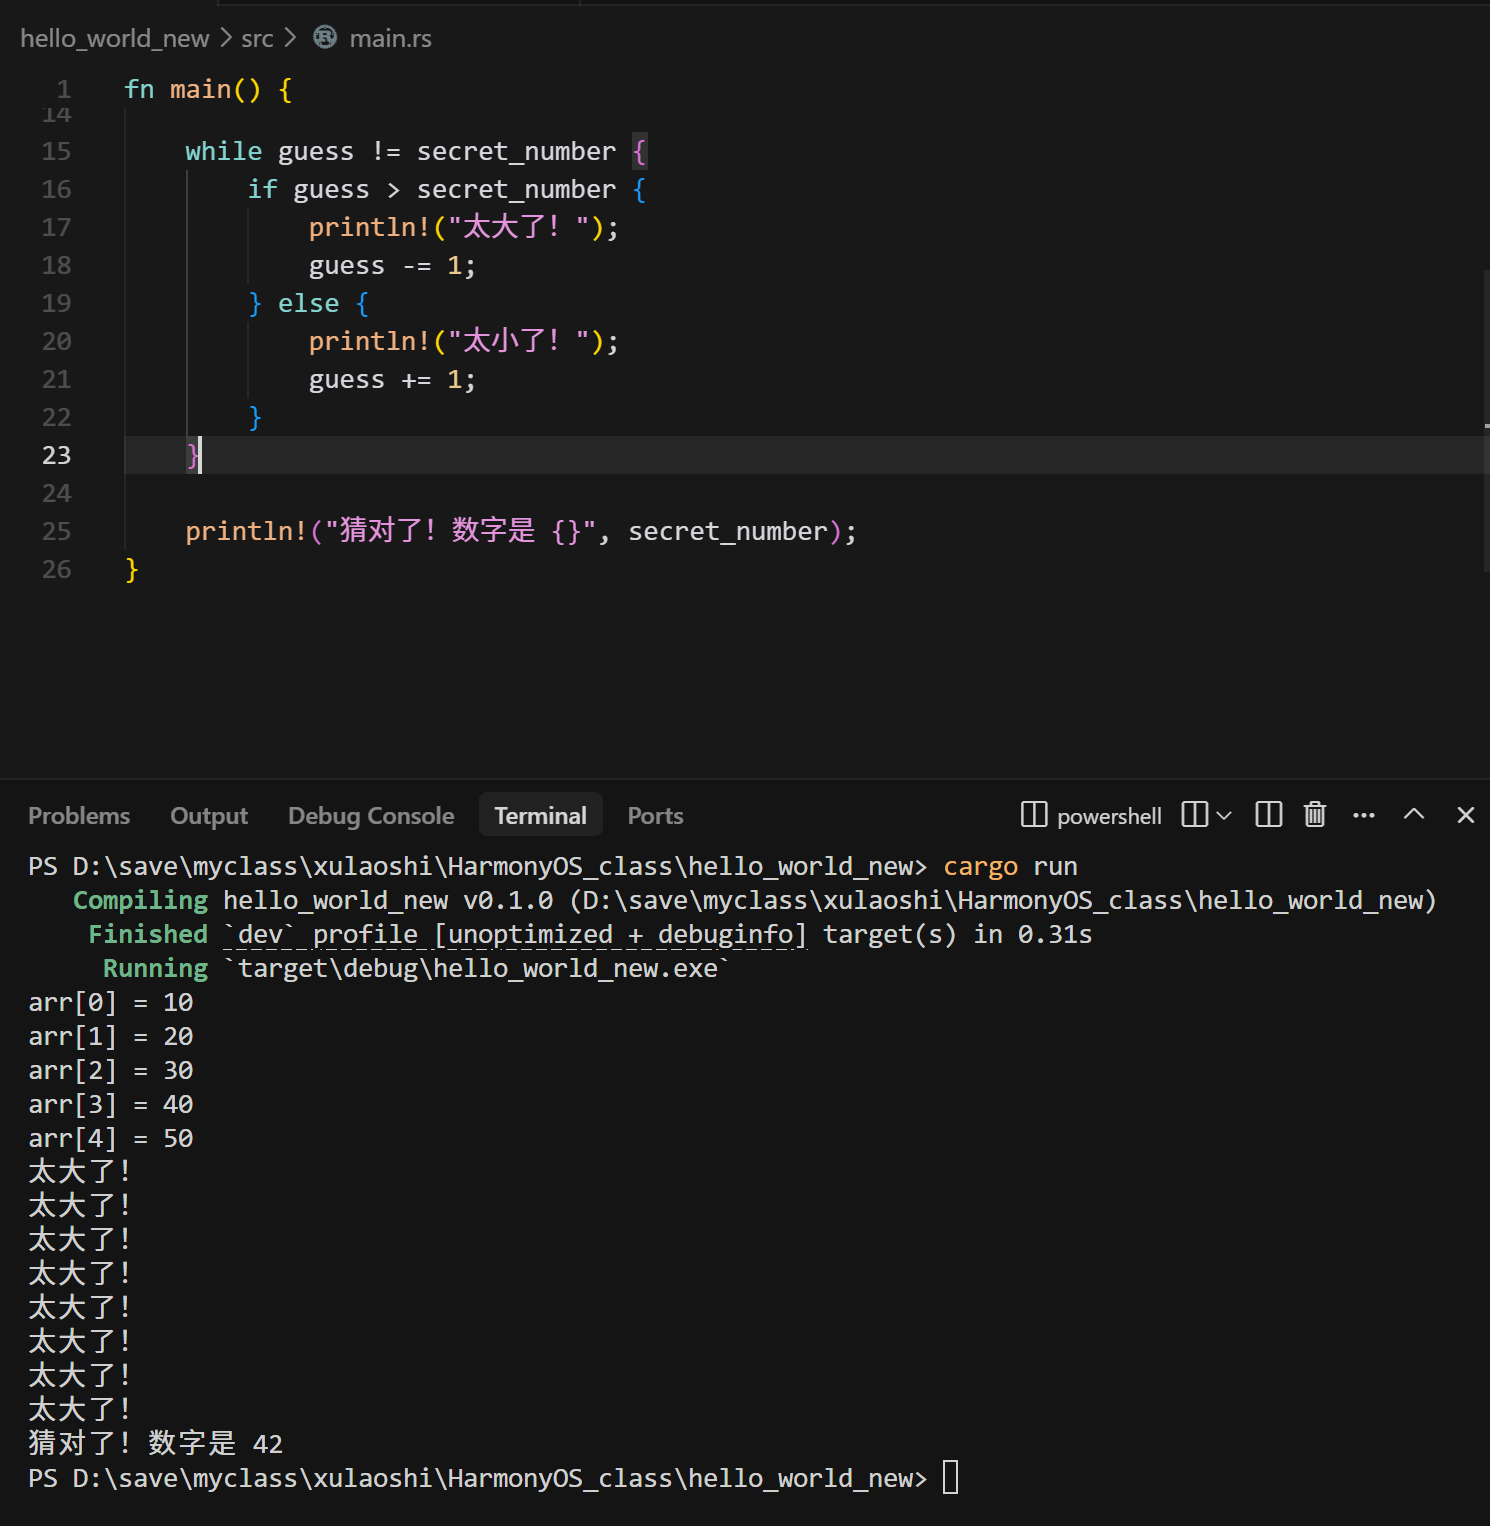Click the final closing brace on line 26

click(x=131, y=569)
